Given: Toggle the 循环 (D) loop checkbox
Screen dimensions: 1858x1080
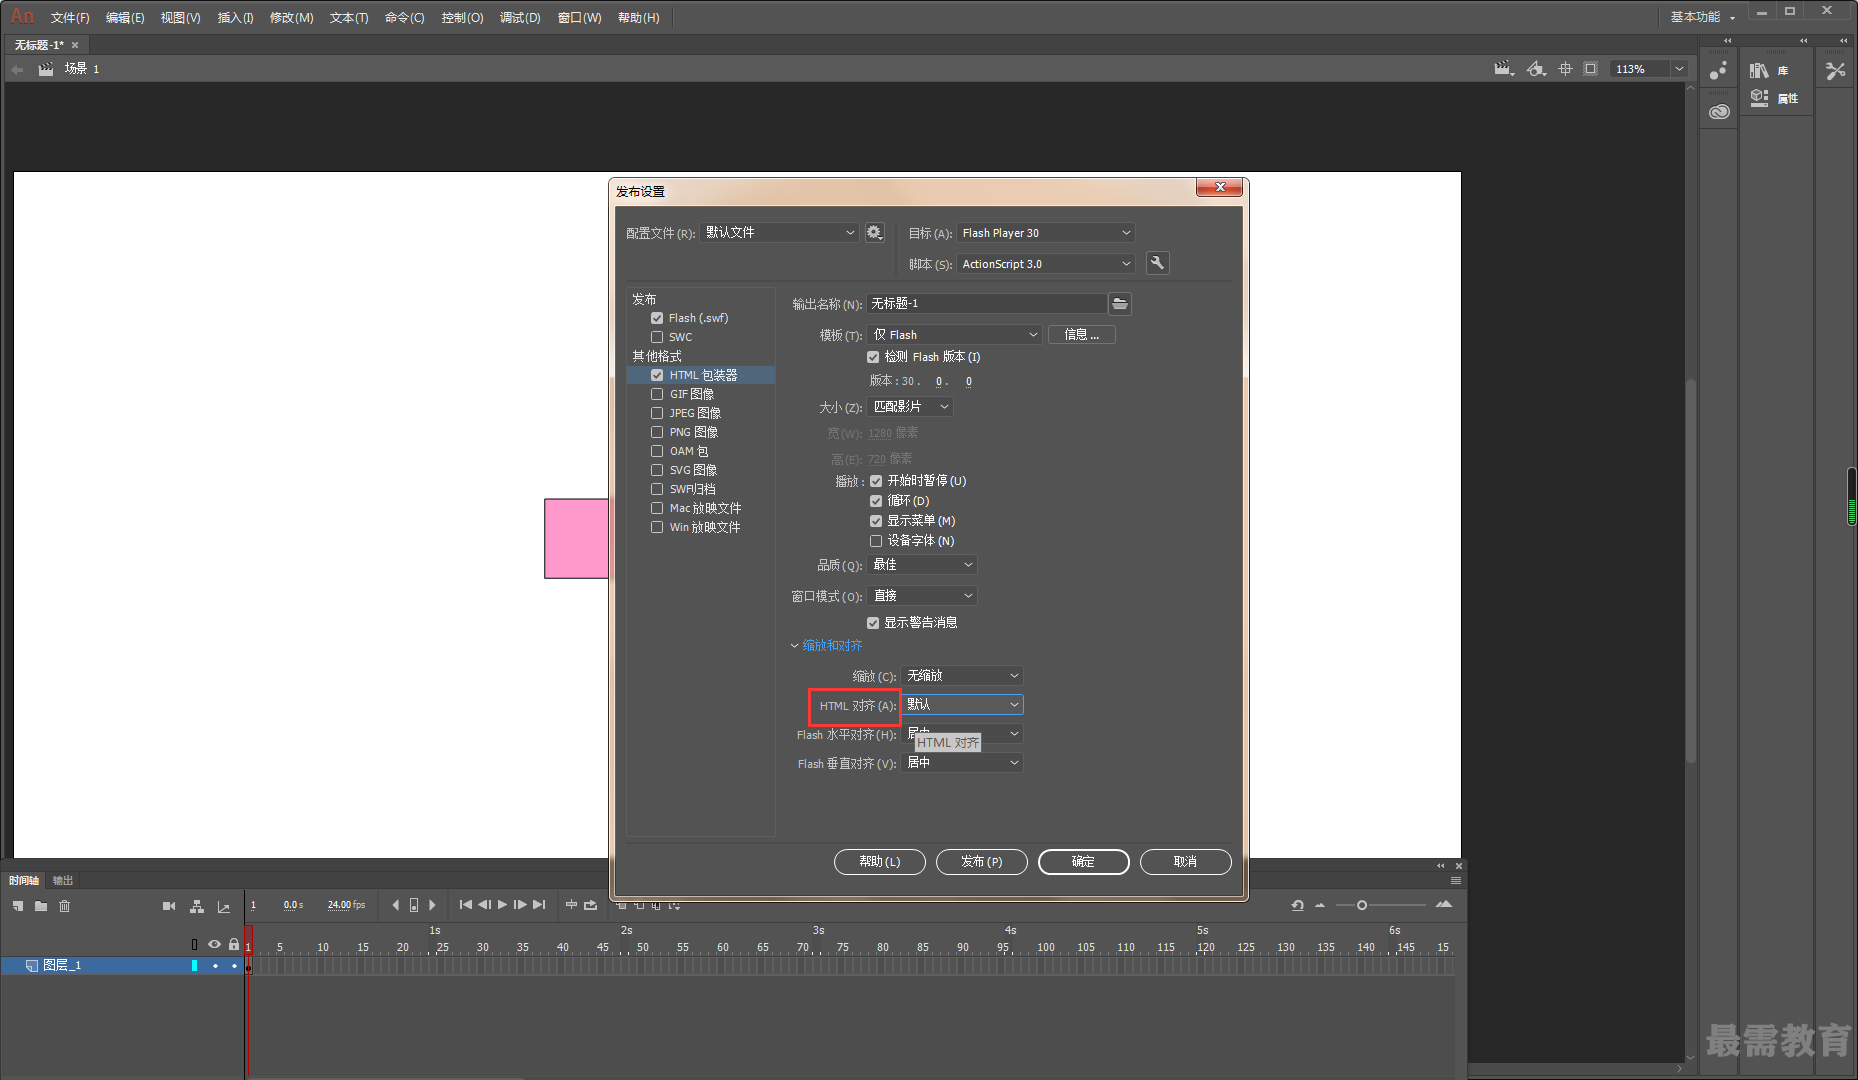Looking at the screenshot, I should tap(876, 501).
